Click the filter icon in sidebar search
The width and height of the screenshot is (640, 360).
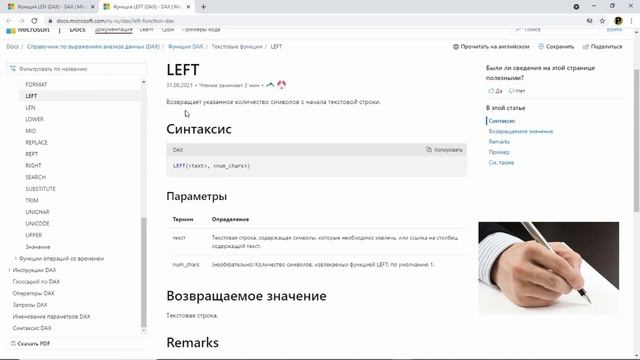coord(13,69)
